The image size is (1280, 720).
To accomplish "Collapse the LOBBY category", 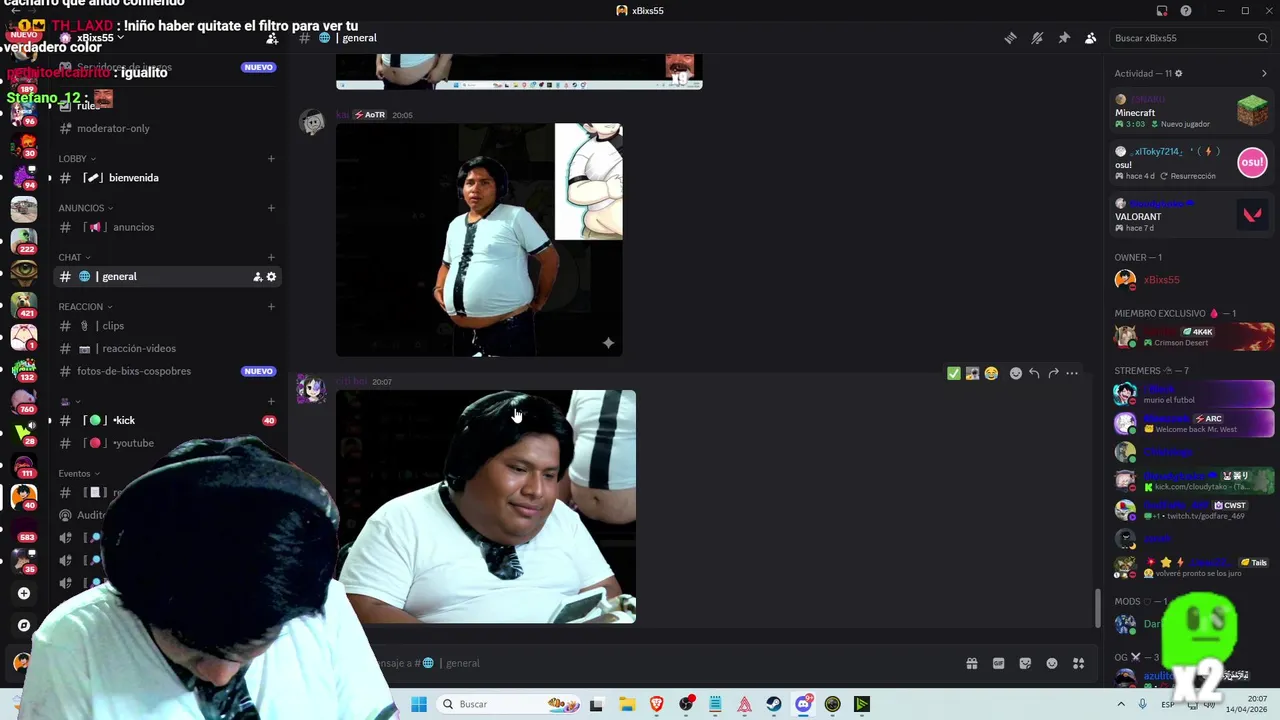I will pos(77,159).
